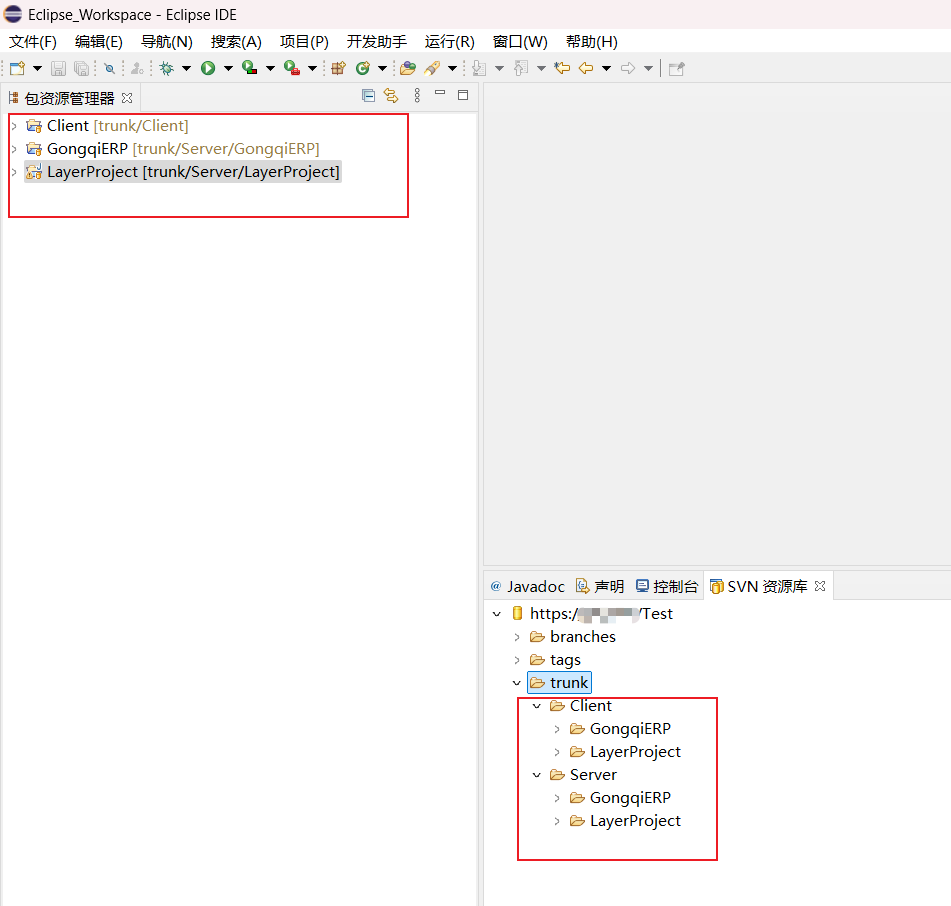Click the Forward navigation arrow icon
This screenshot has height=906, width=951.
tap(628, 69)
